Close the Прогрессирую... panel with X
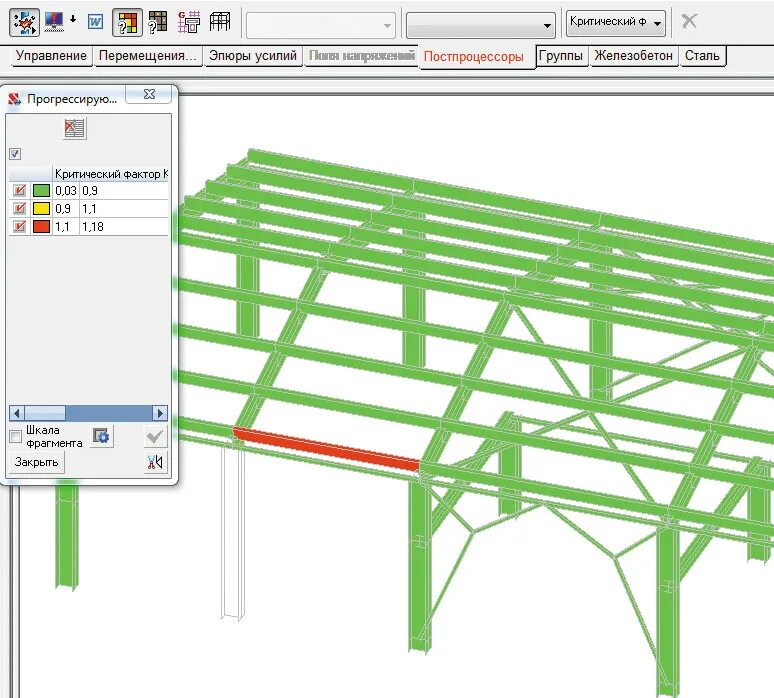The image size is (774, 698). (150, 94)
